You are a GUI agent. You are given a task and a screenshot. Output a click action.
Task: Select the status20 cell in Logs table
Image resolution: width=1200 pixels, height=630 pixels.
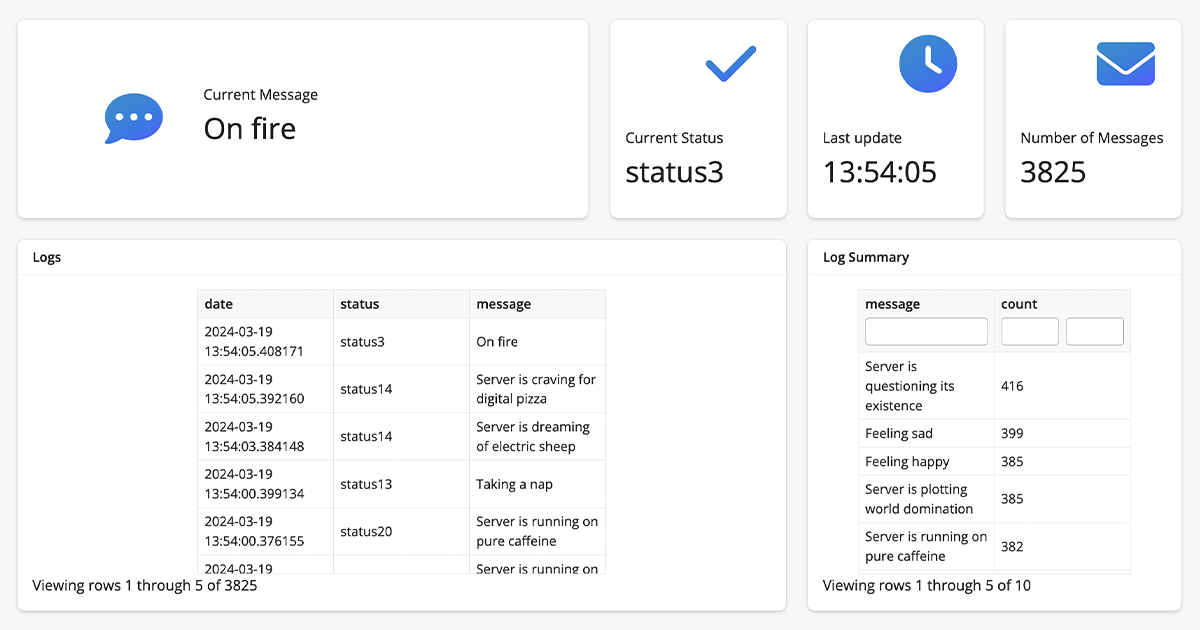coord(366,531)
